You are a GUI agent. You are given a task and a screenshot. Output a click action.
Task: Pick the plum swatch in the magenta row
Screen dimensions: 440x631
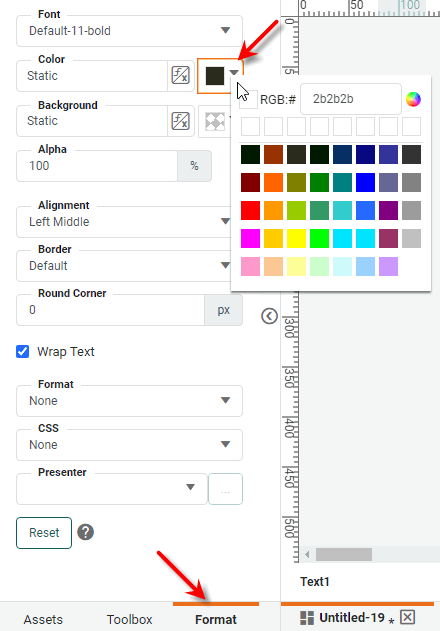point(388,239)
